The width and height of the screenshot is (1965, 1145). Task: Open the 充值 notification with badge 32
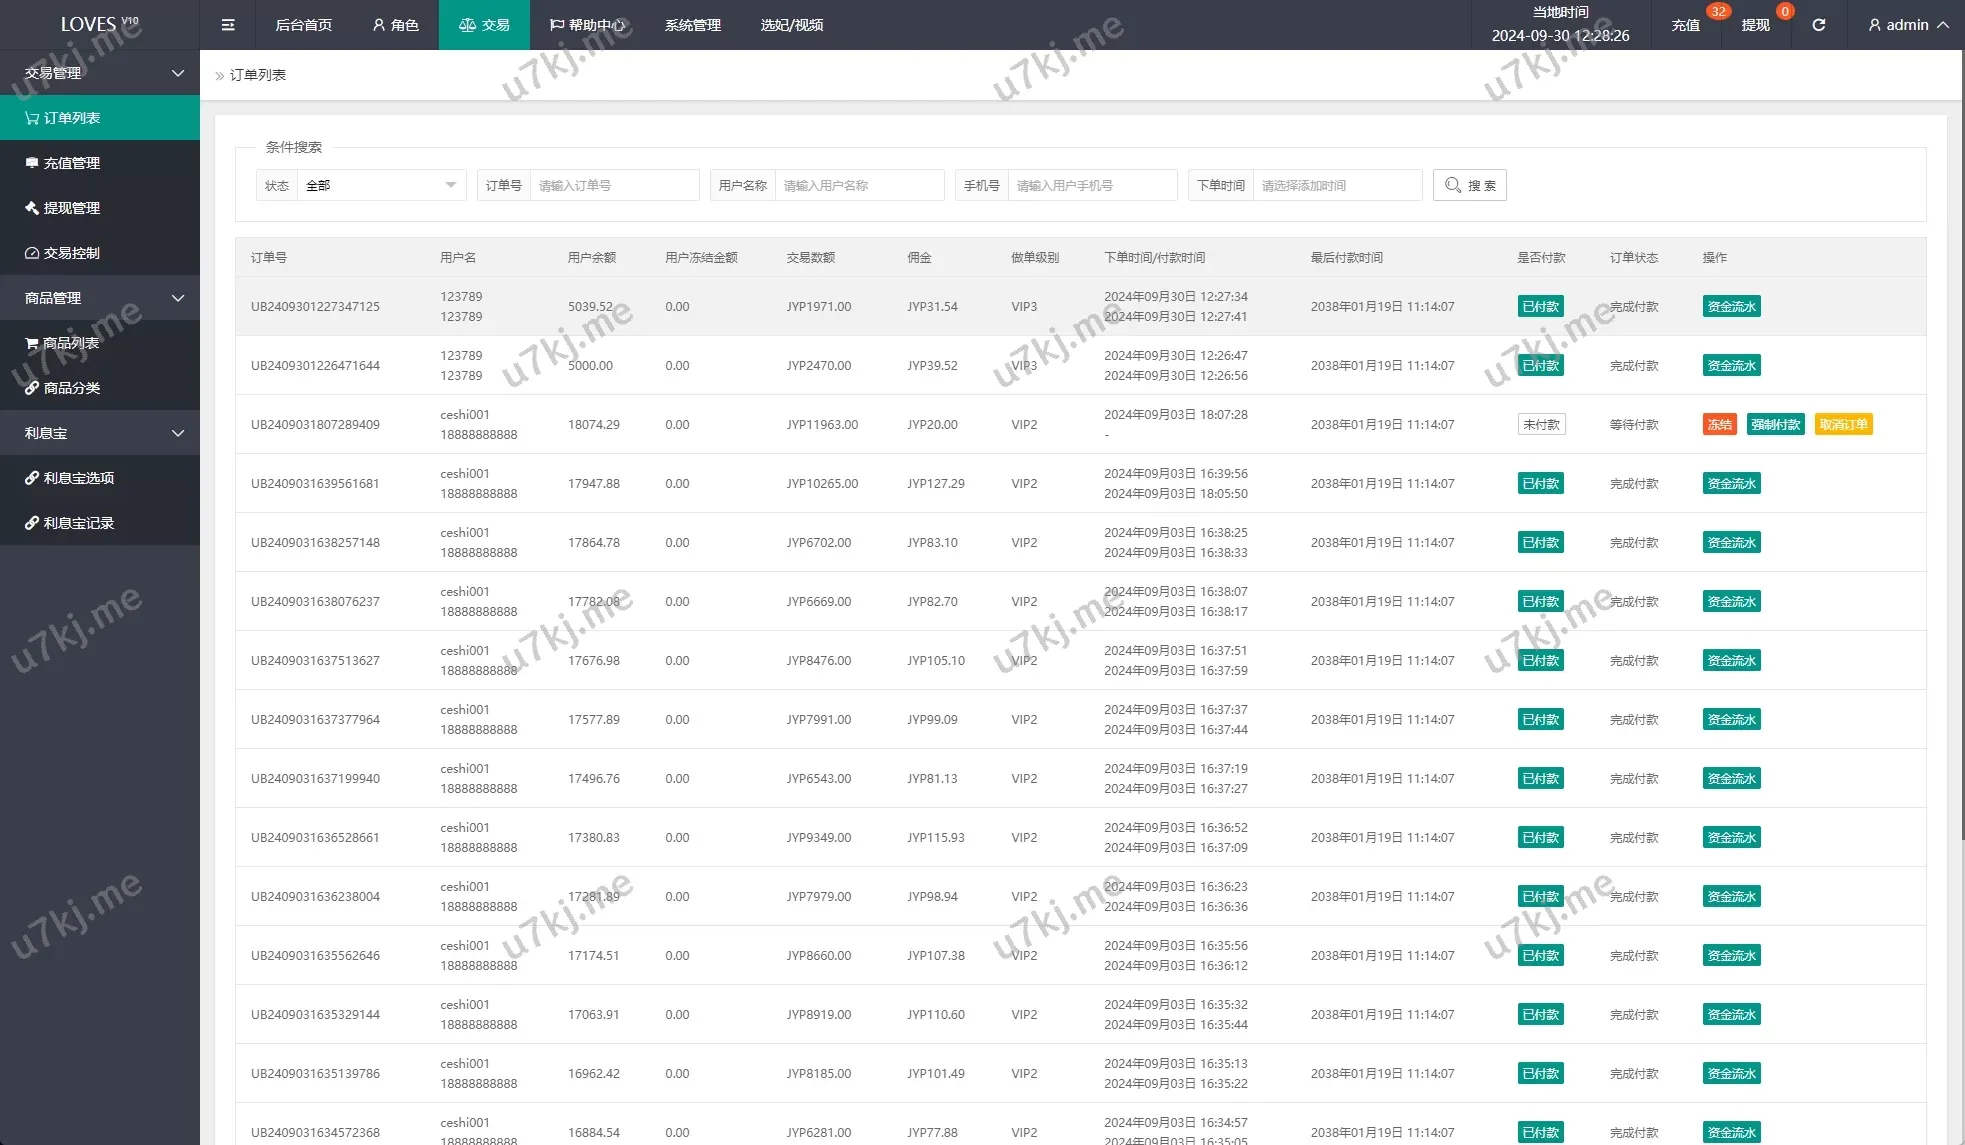click(1686, 25)
